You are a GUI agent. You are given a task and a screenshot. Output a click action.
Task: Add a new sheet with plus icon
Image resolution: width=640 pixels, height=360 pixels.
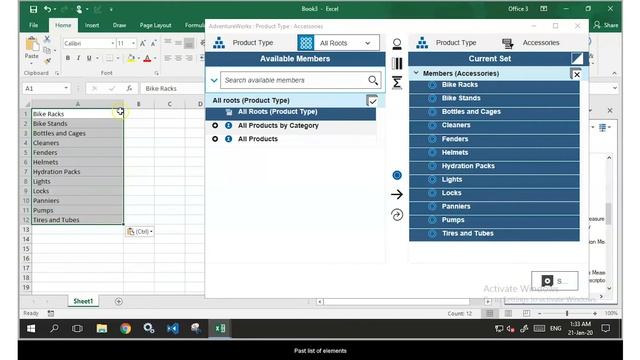point(118,301)
